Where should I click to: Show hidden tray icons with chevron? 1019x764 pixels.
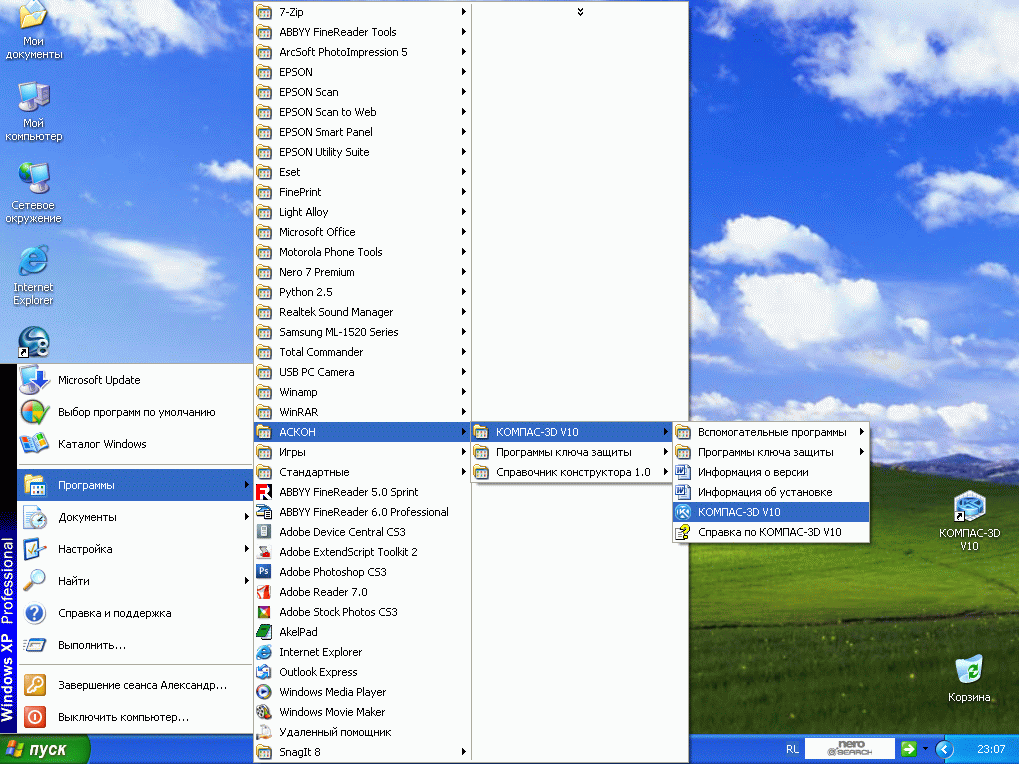click(x=944, y=749)
